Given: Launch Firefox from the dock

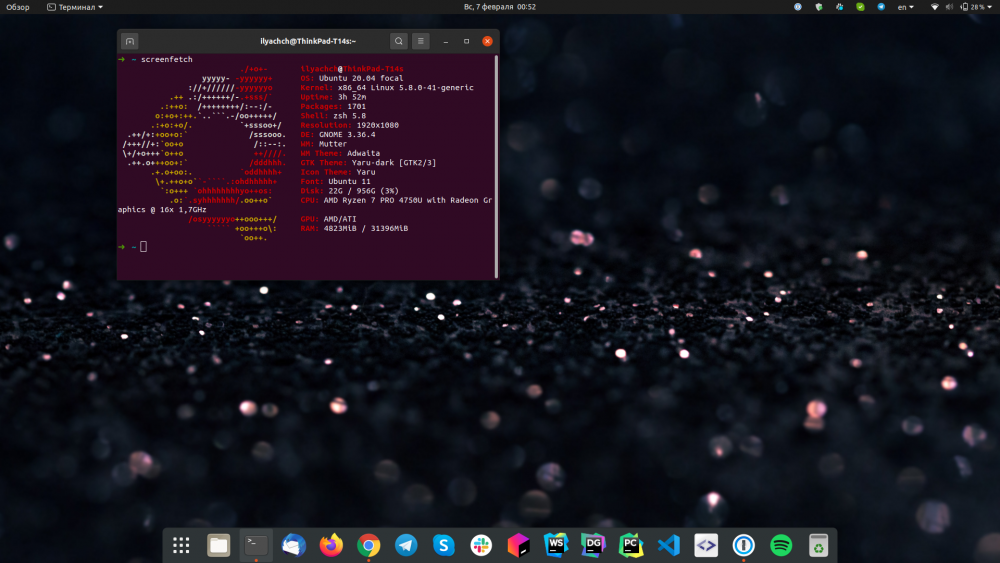Looking at the screenshot, I should click(331, 545).
